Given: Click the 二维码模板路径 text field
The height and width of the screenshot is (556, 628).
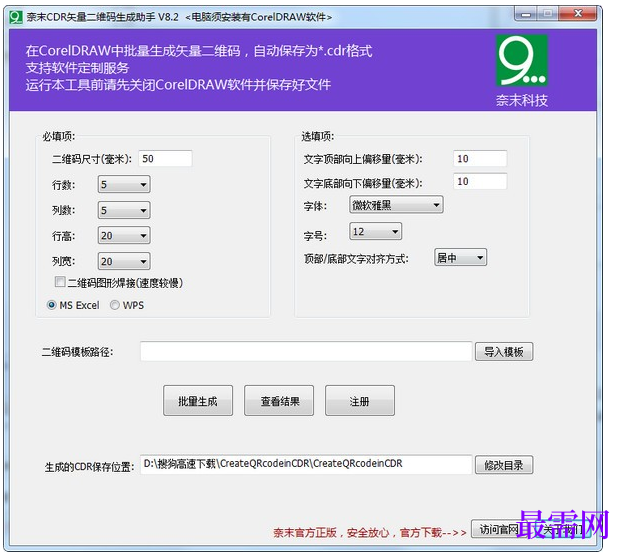Looking at the screenshot, I should (306, 351).
